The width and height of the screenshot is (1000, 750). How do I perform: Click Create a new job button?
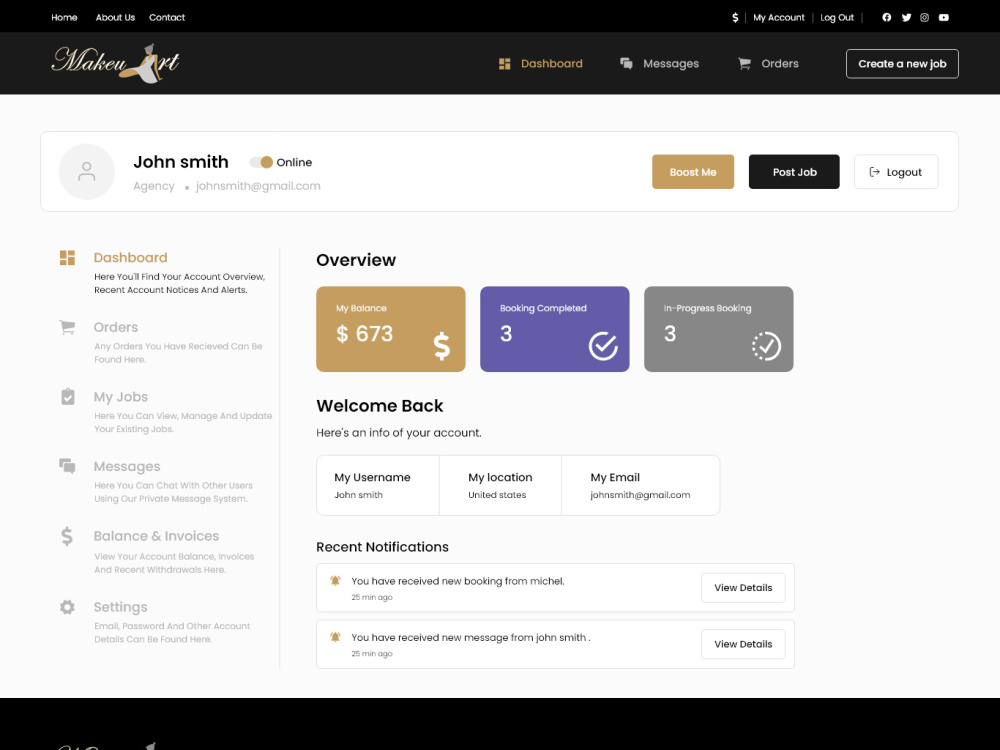pos(902,64)
